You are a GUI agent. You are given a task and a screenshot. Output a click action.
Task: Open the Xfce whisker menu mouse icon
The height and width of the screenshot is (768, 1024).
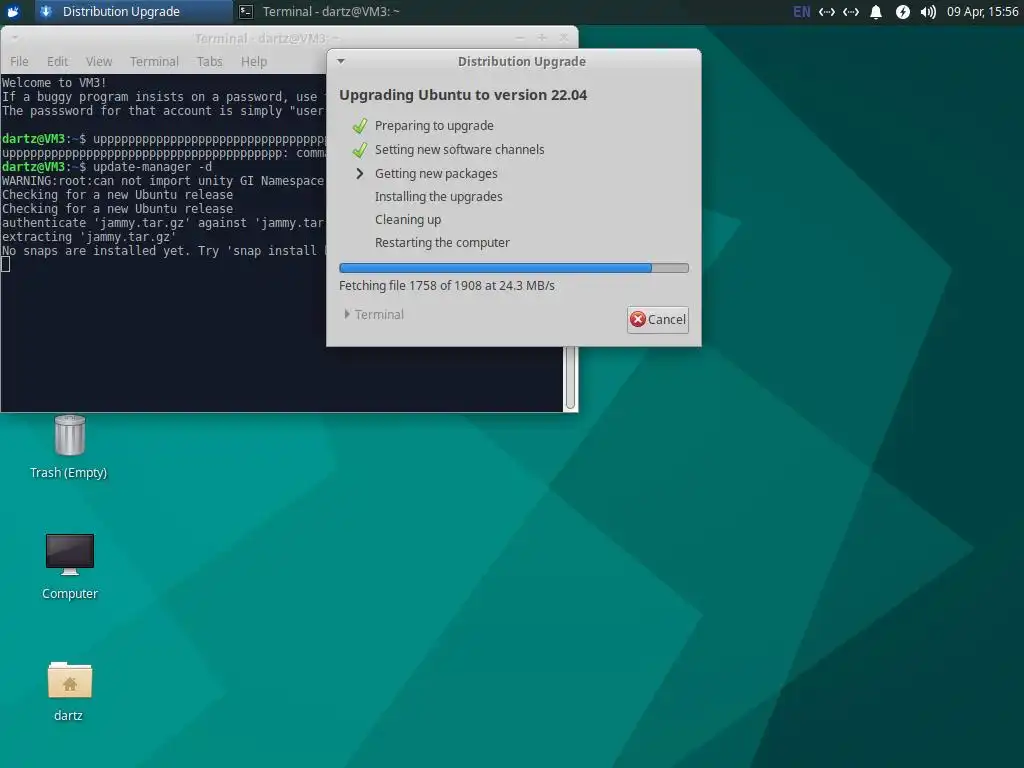coord(12,11)
